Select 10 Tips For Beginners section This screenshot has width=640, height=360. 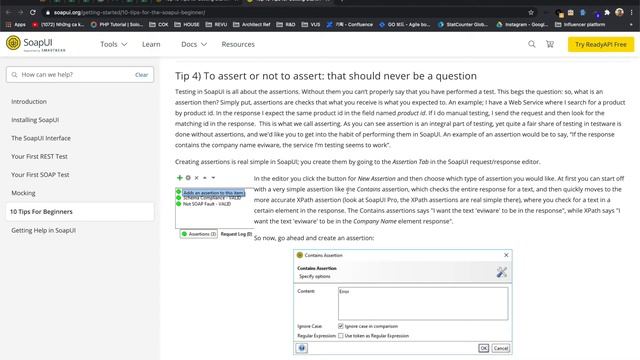80,211
